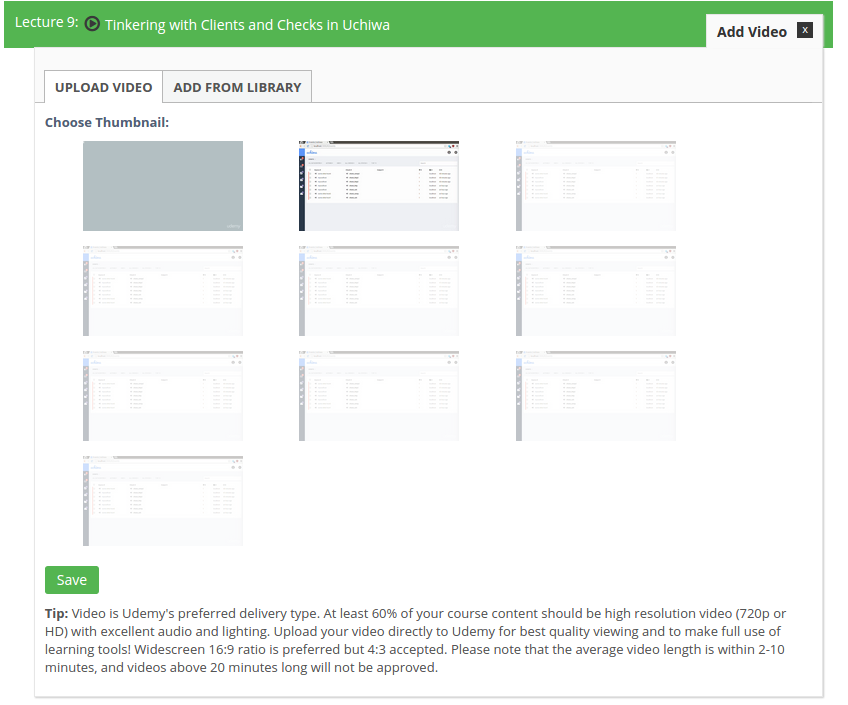Open the Add From Library tab

click(237, 87)
